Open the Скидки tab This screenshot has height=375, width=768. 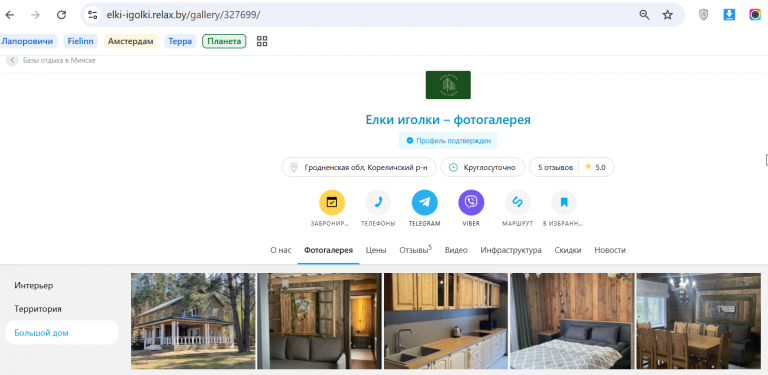coord(568,250)
